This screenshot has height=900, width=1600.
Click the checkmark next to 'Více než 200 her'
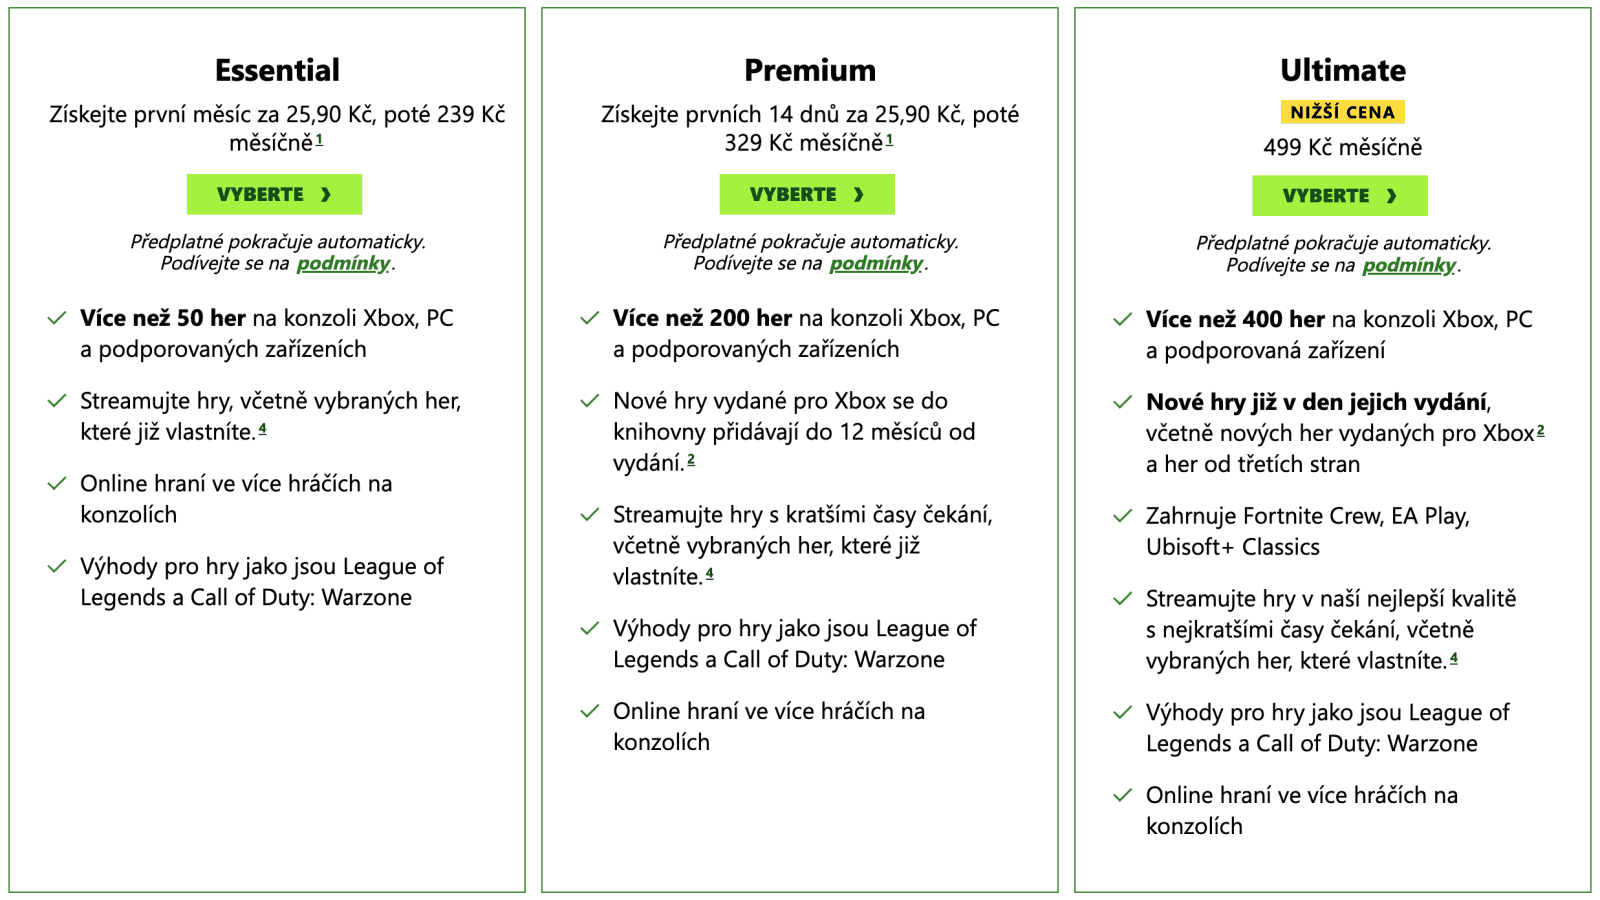[588, 318]
